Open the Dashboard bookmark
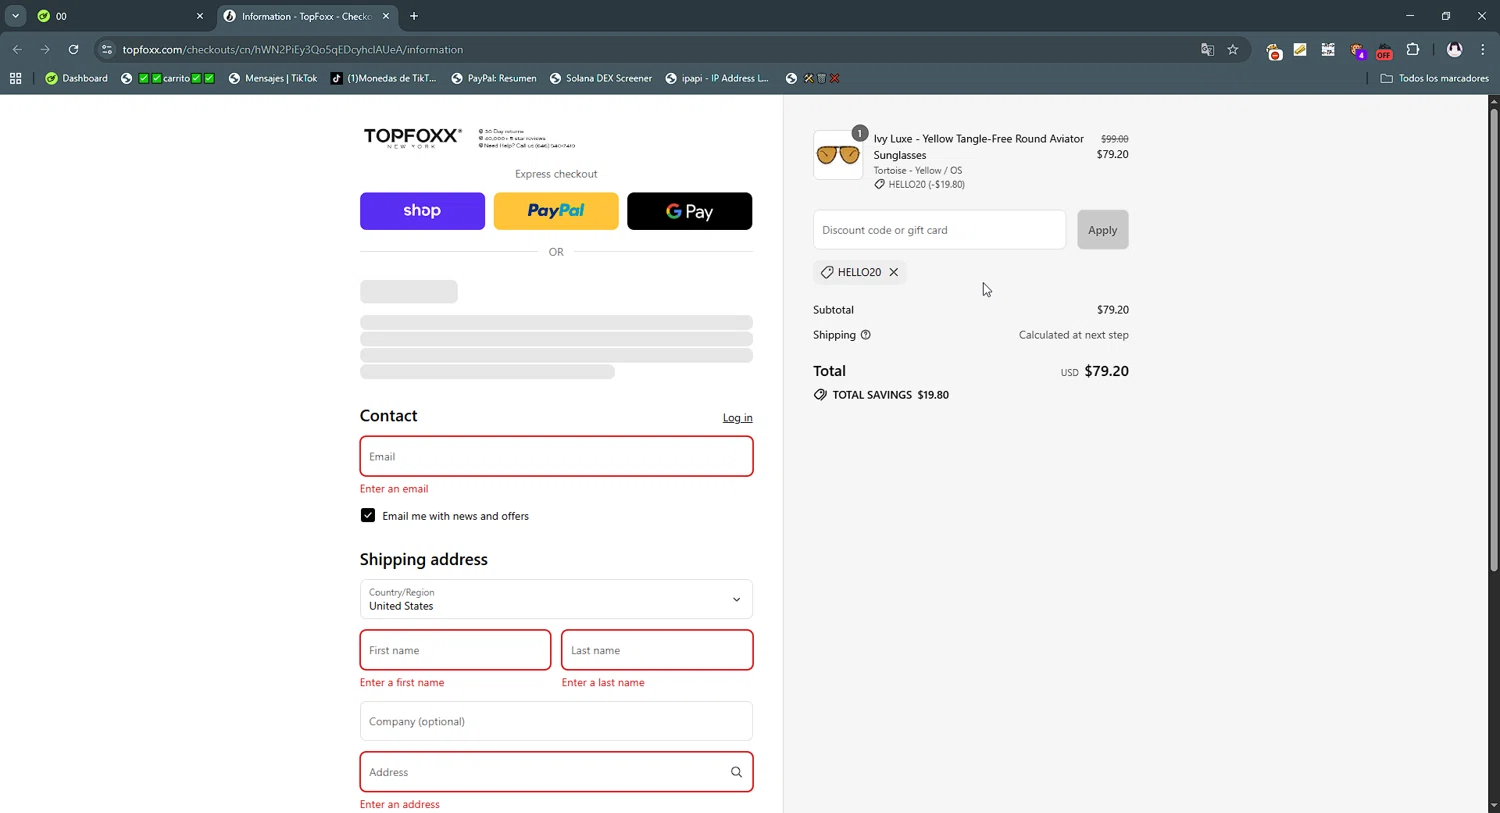This screenshot has height=813, width=1500. coord(77,78)
